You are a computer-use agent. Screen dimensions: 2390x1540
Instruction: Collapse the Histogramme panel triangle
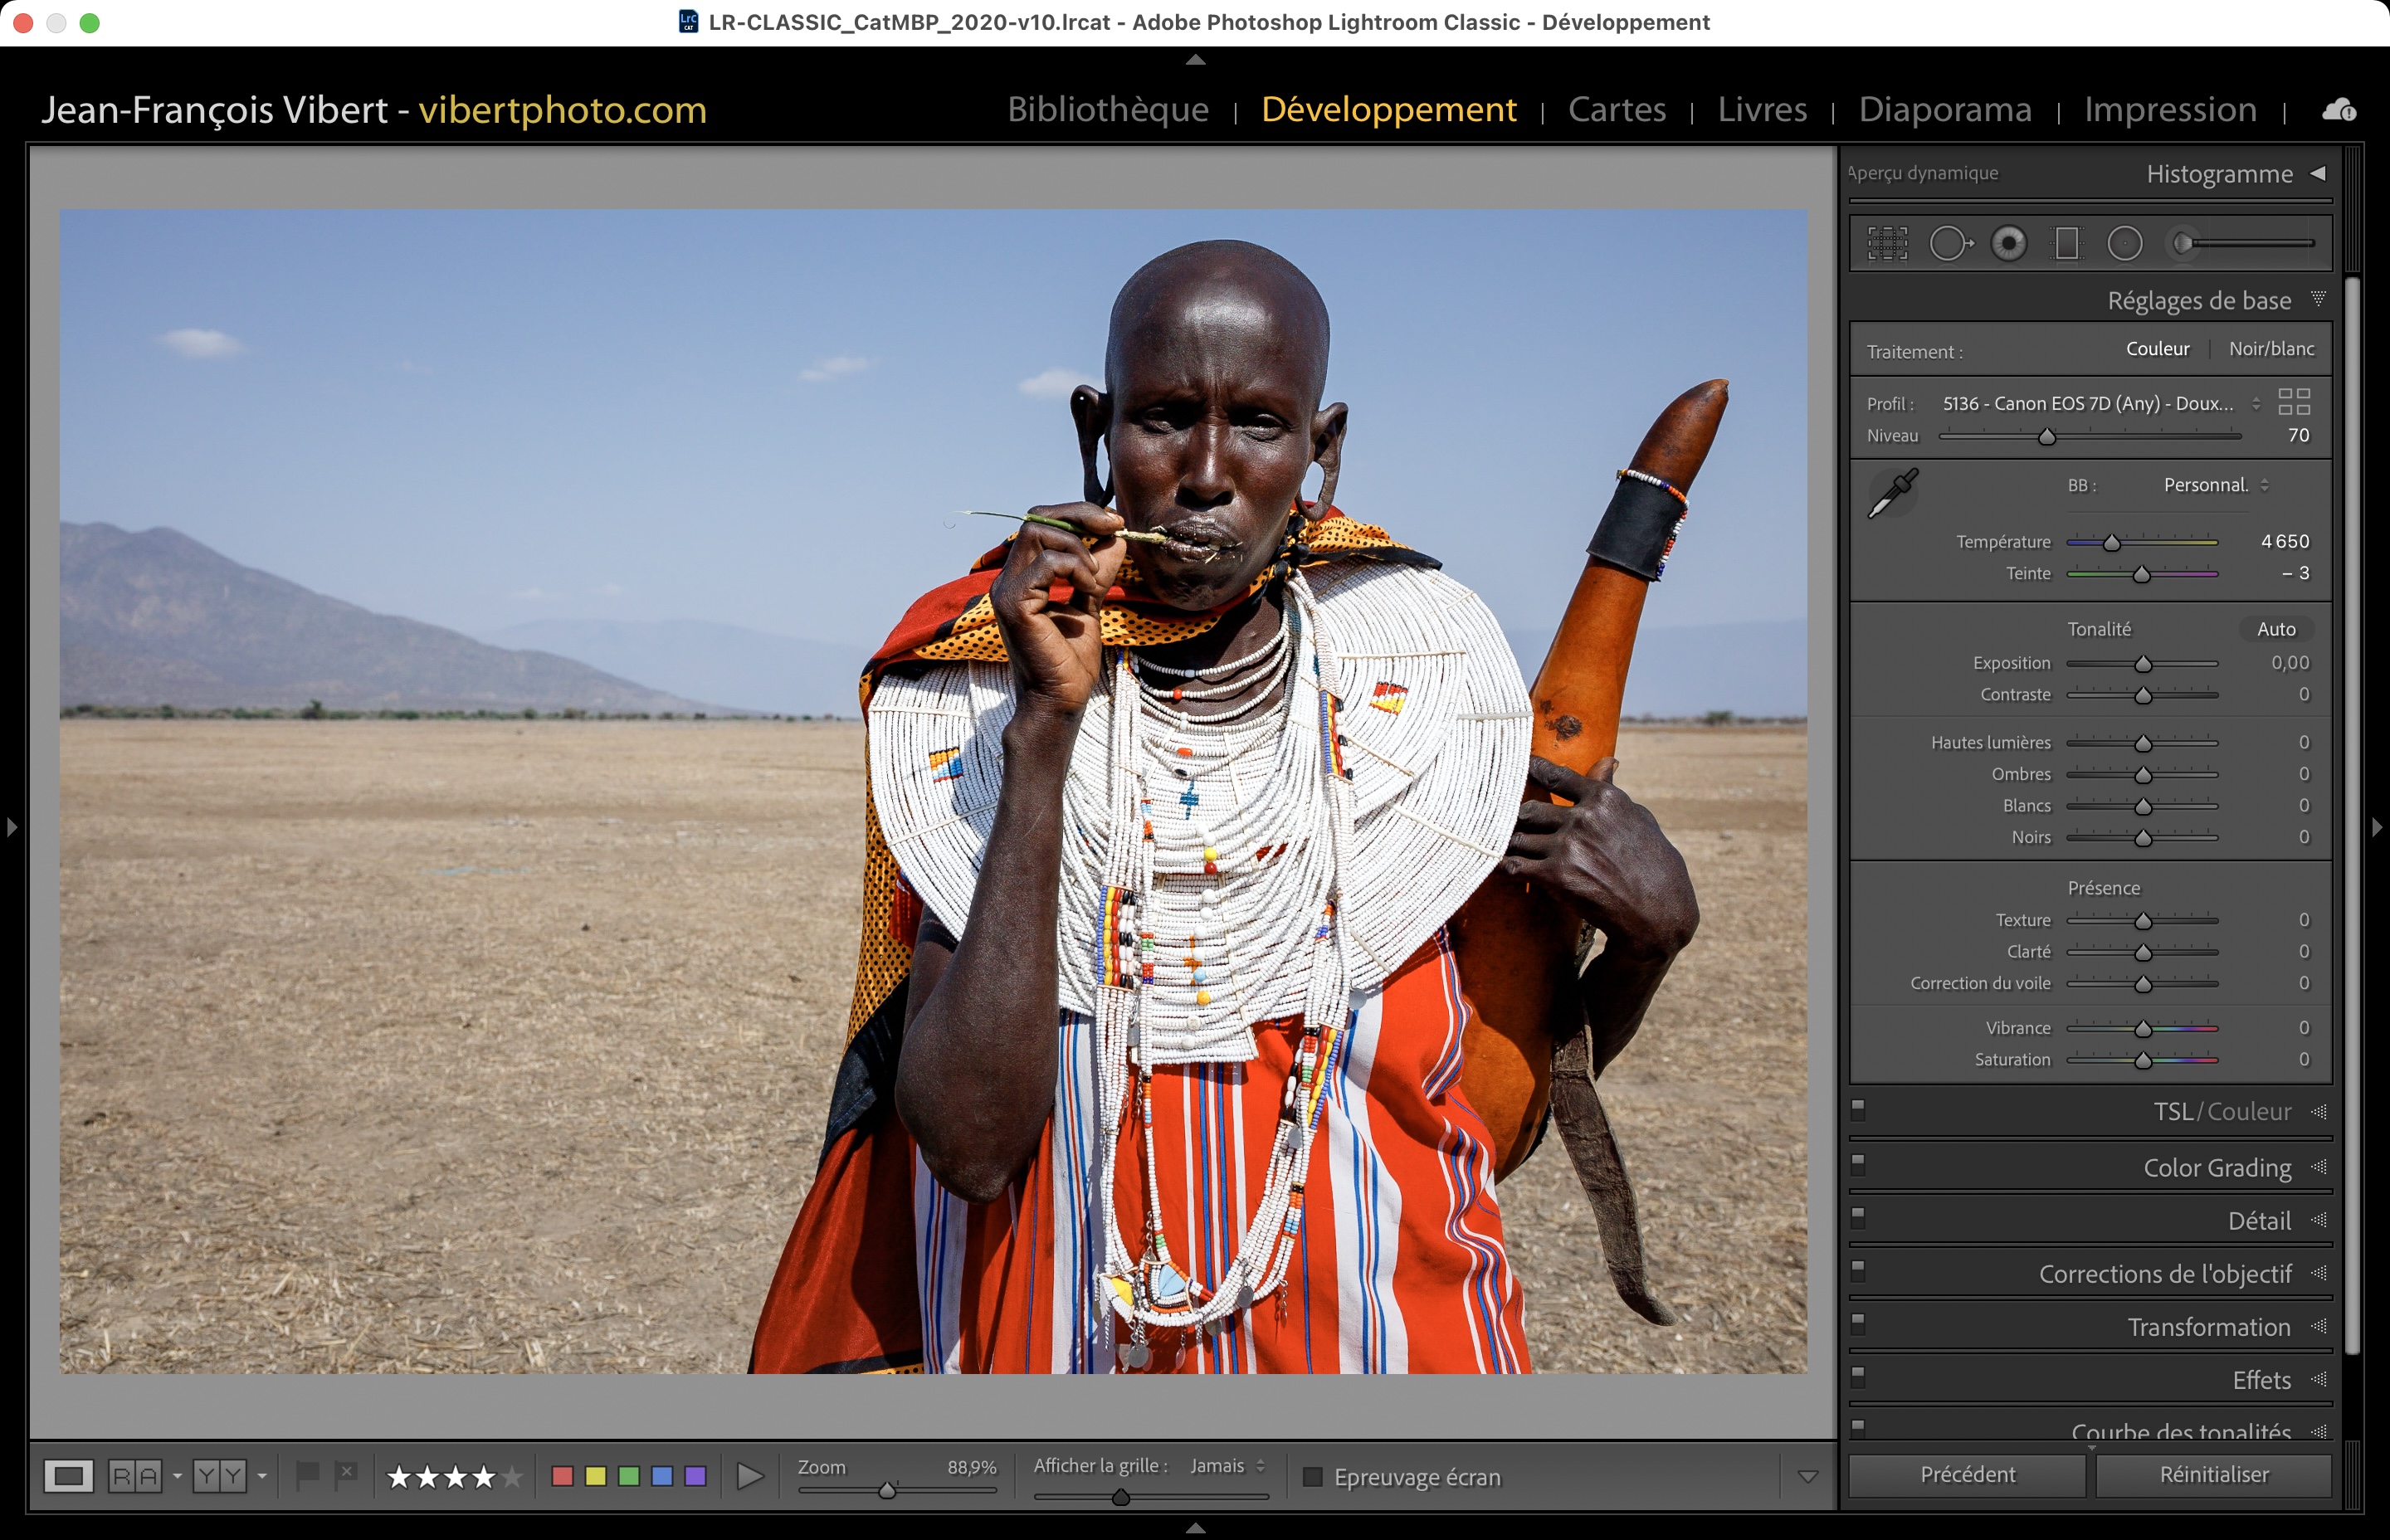coord(2318,173)
